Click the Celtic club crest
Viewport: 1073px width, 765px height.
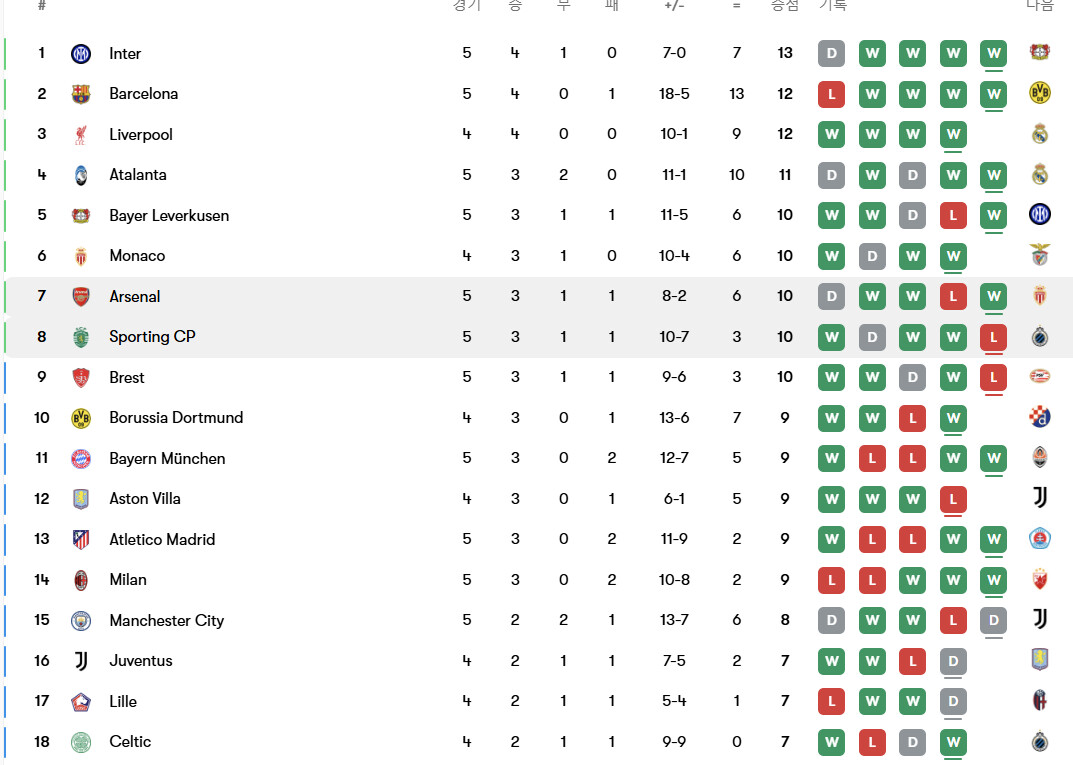coord(81,742)
